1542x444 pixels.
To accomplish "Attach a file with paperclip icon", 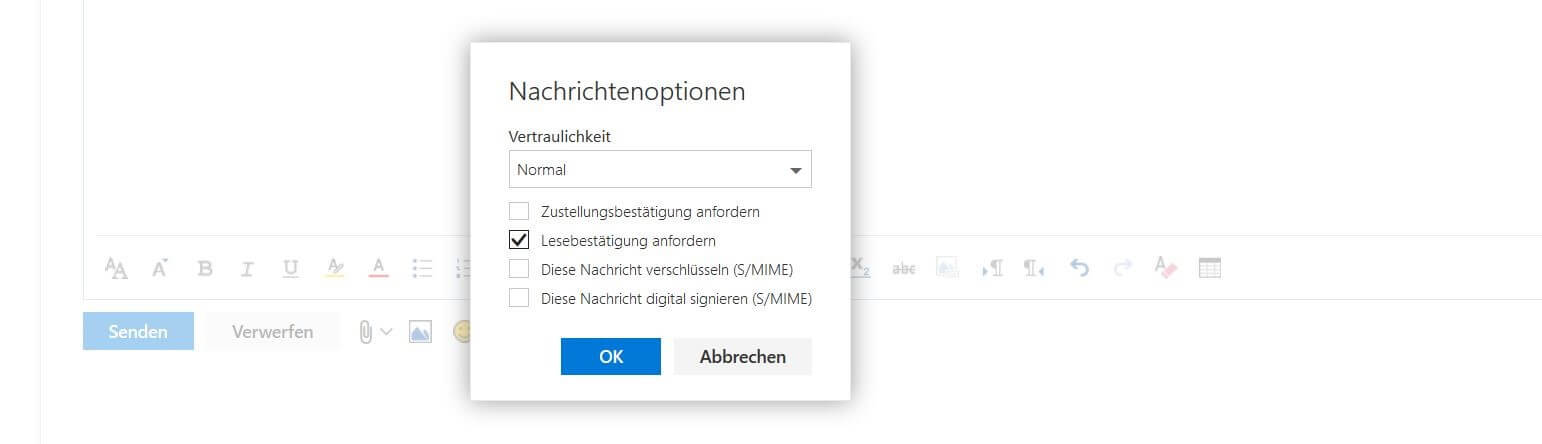I will 366,332.
